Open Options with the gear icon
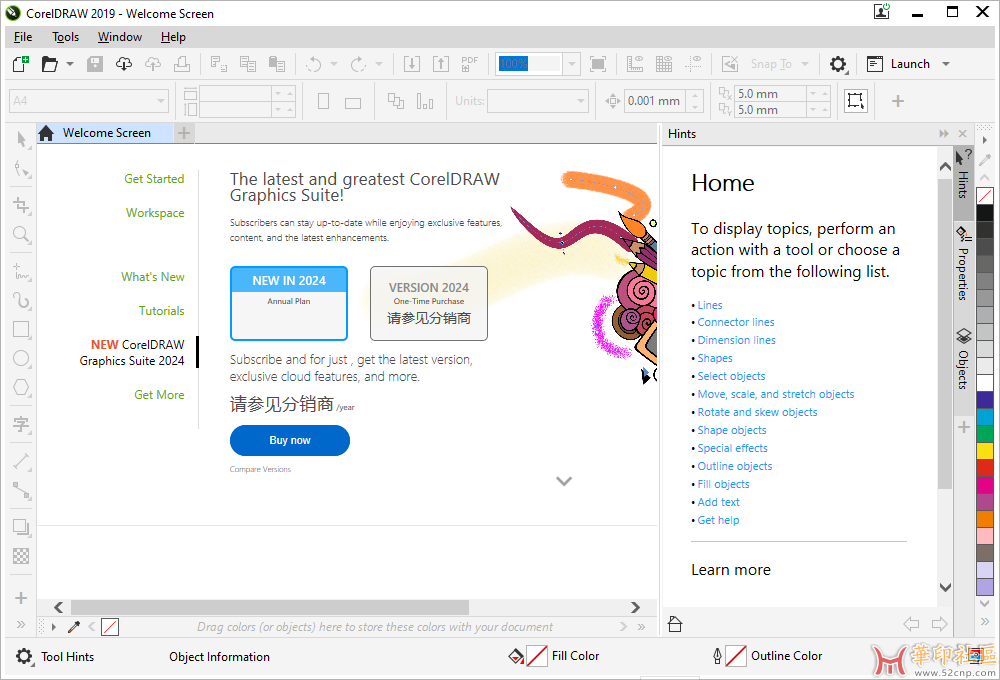The width and height of the screenshot is (1000, 680). 838,64
